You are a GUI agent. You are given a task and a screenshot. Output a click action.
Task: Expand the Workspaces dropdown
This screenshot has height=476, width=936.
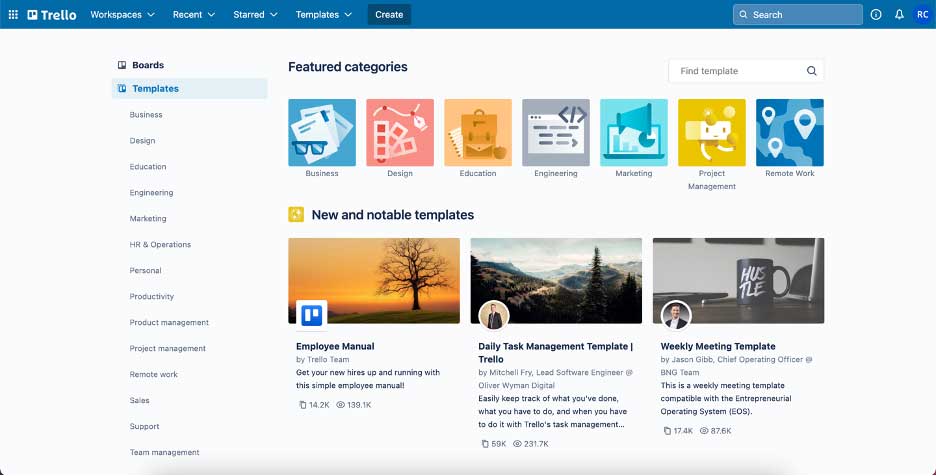point(122,14)
